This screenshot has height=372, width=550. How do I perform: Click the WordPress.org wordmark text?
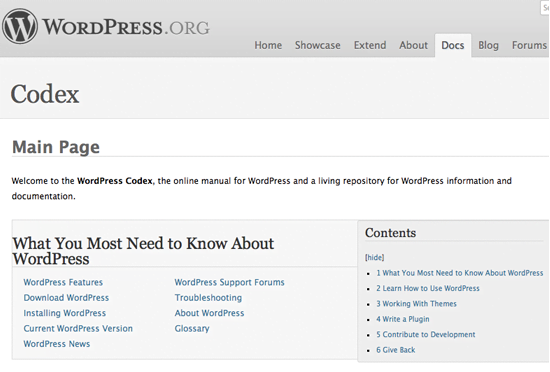126,27
